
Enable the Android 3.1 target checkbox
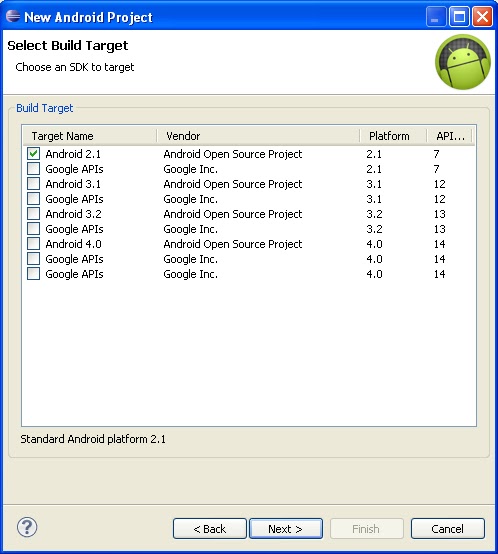34,184
